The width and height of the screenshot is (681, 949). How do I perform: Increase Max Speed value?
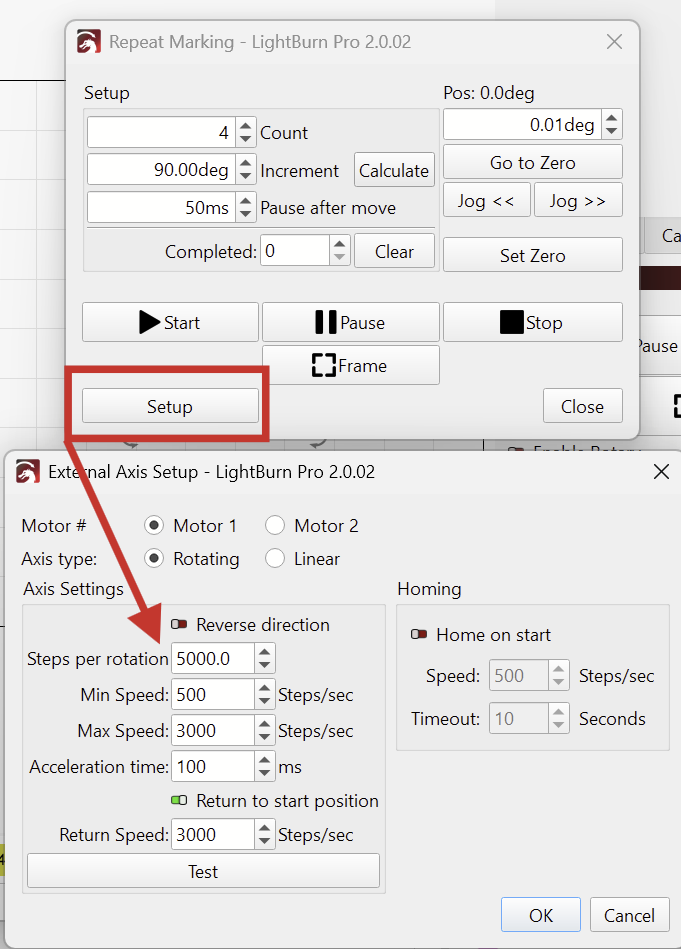[x=265, y=724]
